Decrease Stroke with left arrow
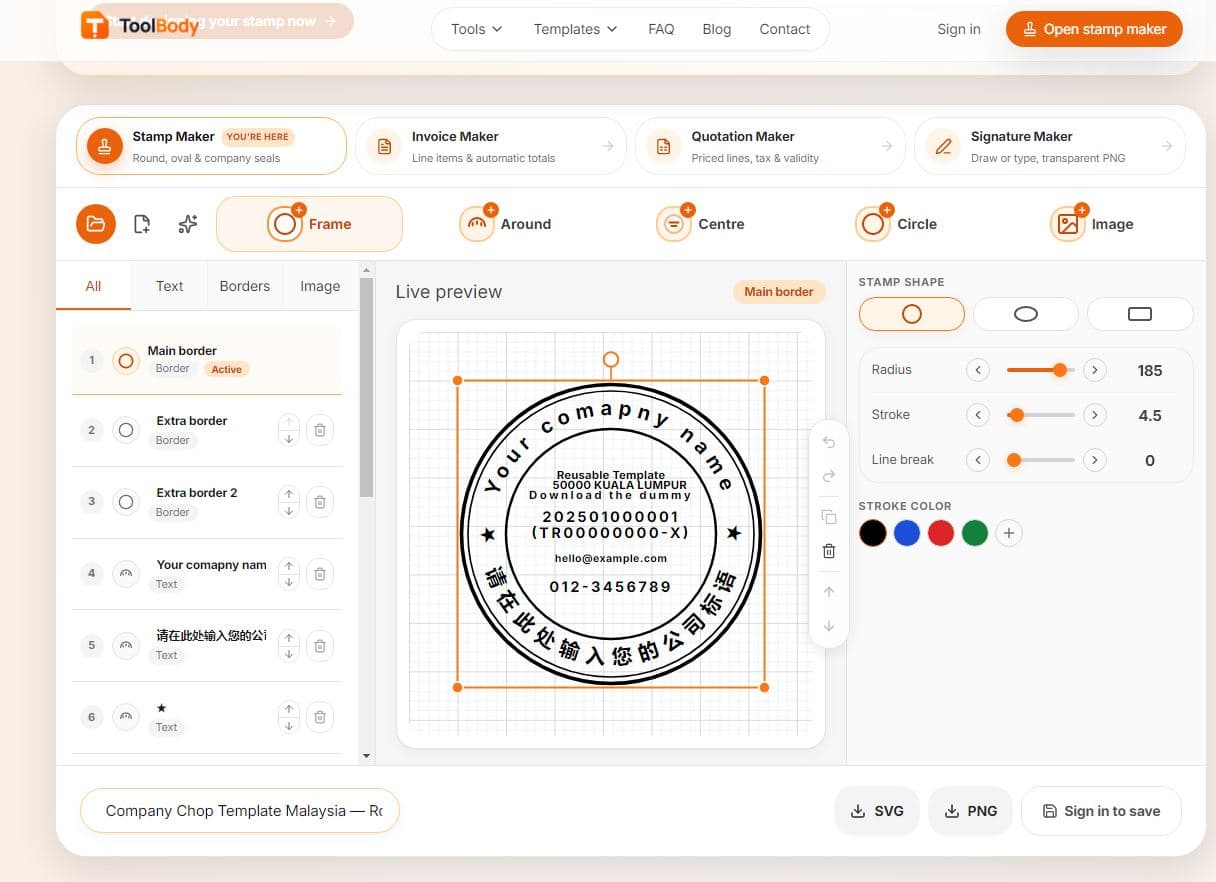Image resolution: width=1216 pixels, height=882 pixels. 978,415
